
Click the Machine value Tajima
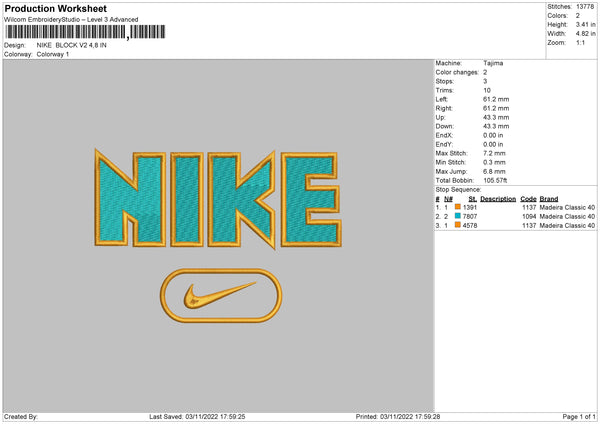[493, 62]
